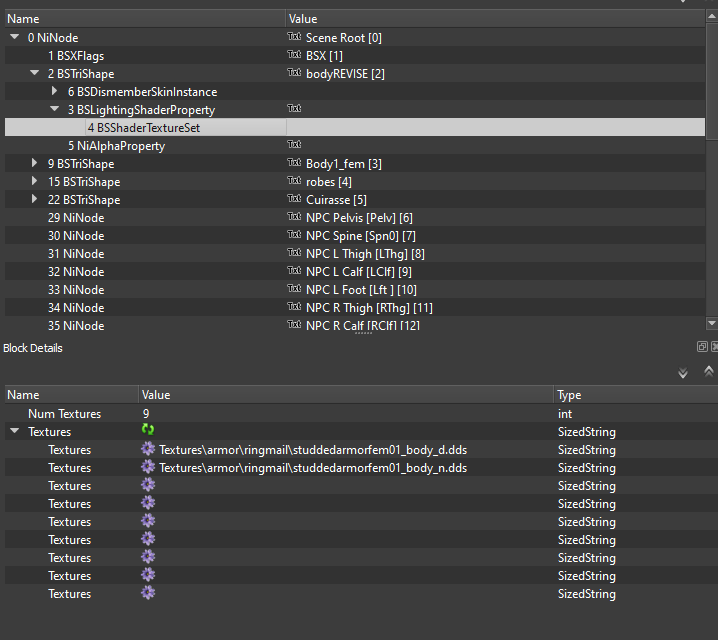Click the Txt icon beside robes [4]
The width and height of the screenshot is (718, 640).
pyautogui.click(x=294, y=180)
